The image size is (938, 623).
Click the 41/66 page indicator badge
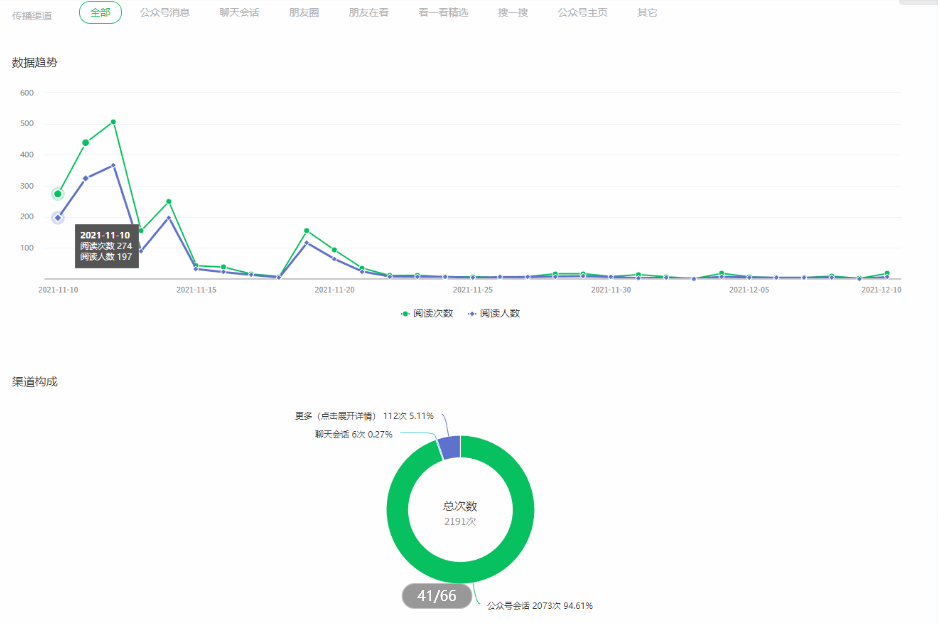tap(437, 596)
